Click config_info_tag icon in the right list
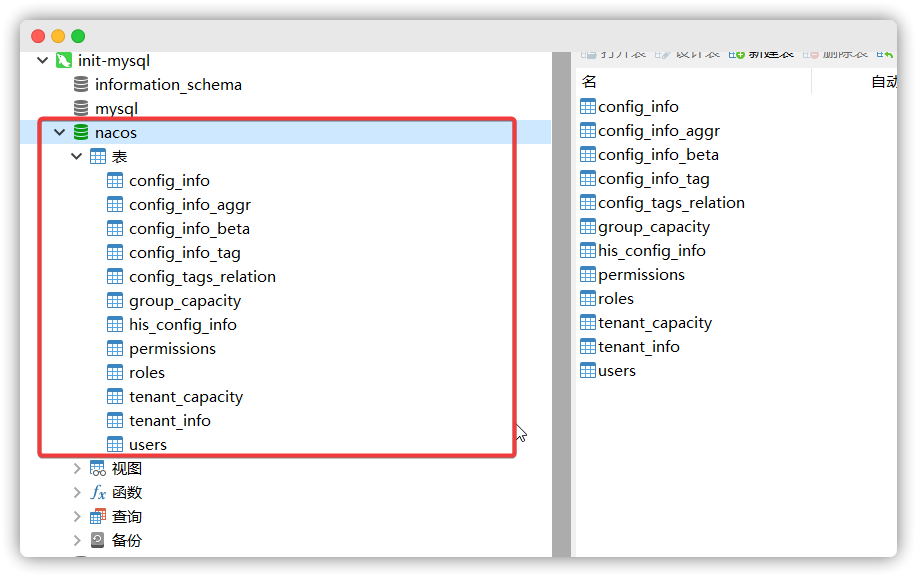Viewport: 917px width, 577px height. (588, 178)
